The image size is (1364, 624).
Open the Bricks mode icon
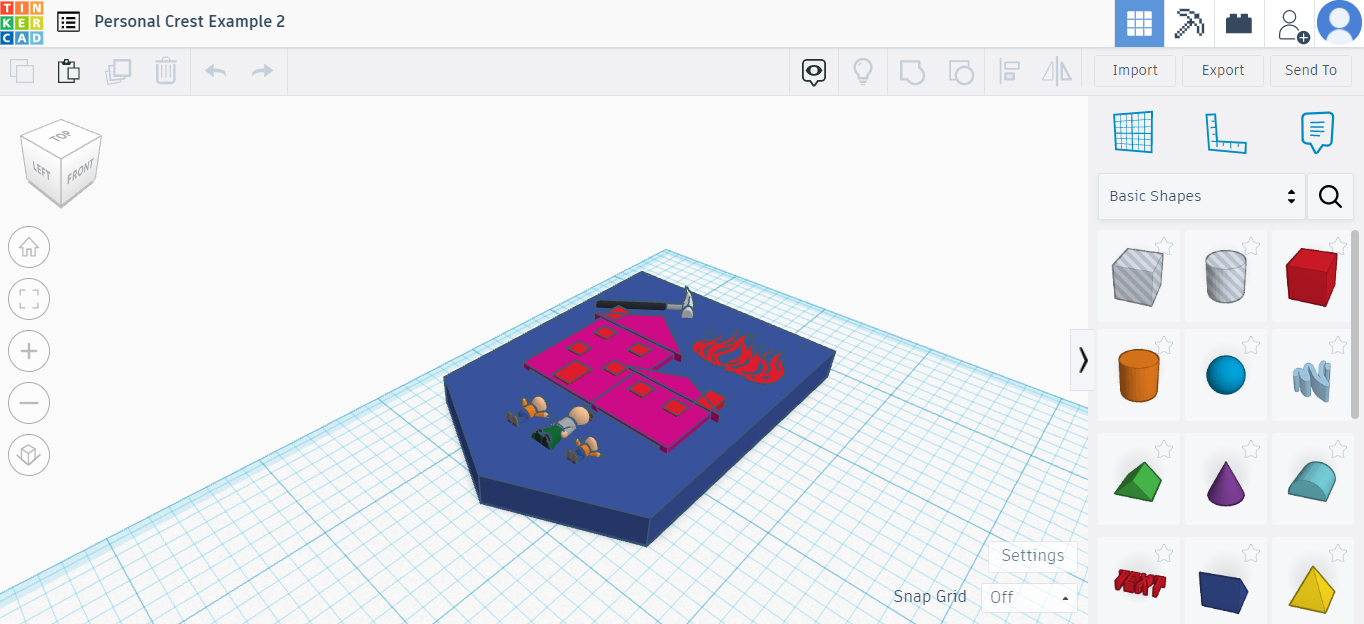click(x=1239, y=23)
